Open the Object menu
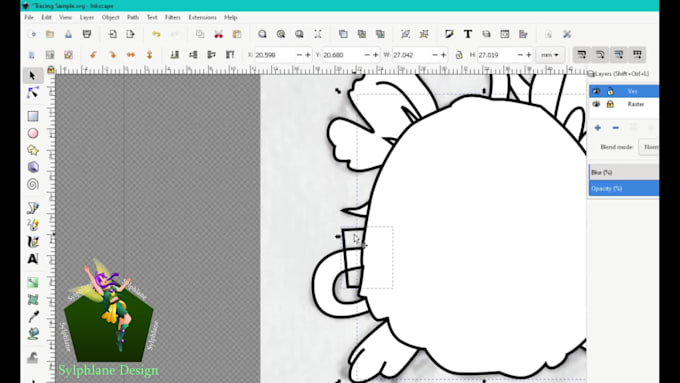Viewport: 680px width, 383px height. pyautogui.click(x=111, y=17)
